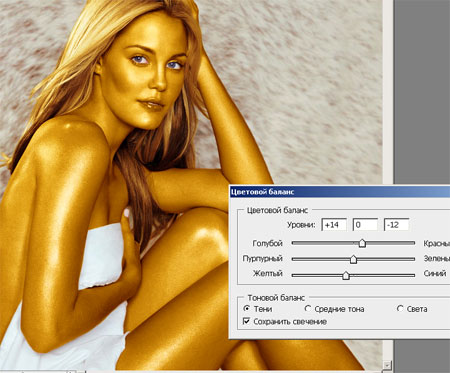Screen dimensions: 450x373
Task: Select the Света radio button
Action: tap(400, 309)
